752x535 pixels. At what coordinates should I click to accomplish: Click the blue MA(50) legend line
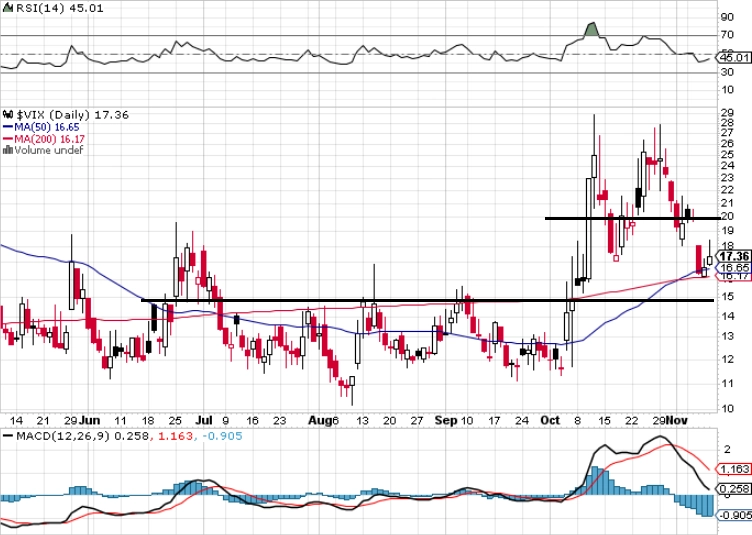click(8, 127)
